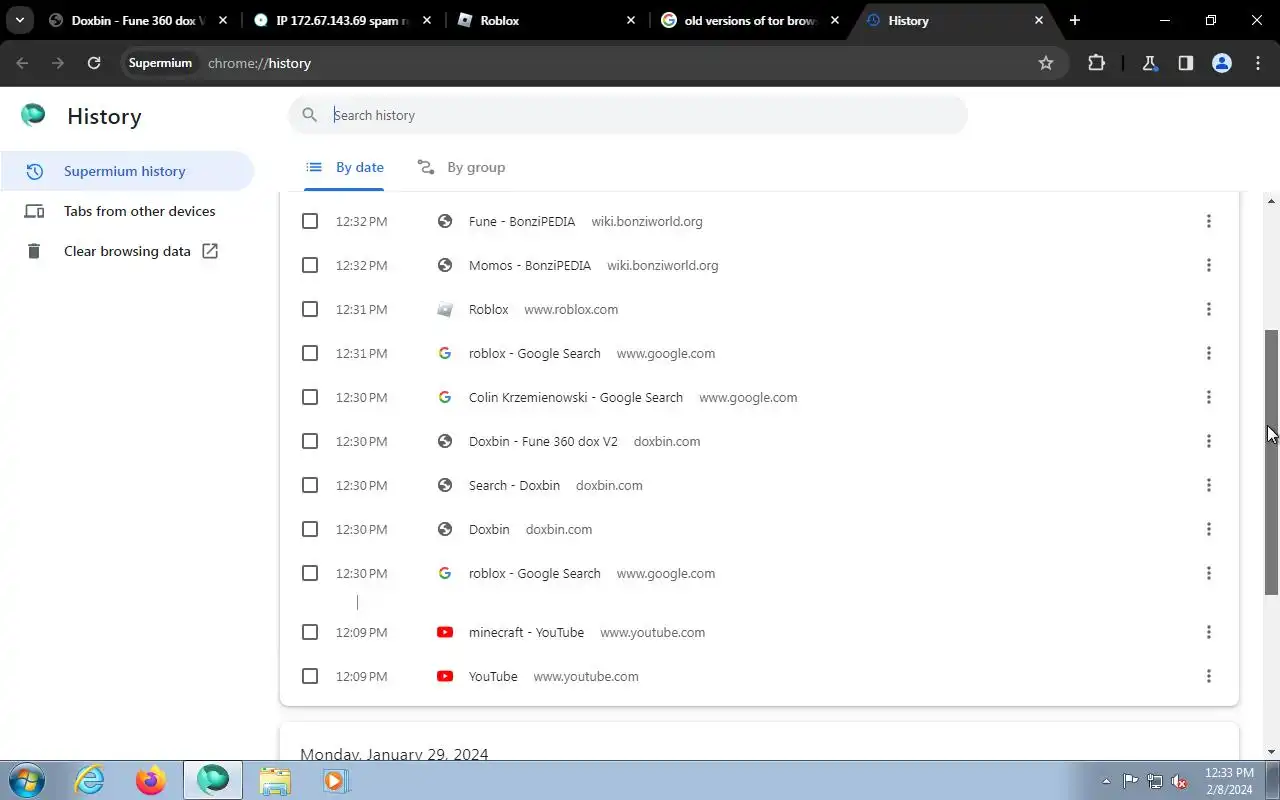Open the Extensions puzzle icon
The height and width of the screenshot is (800, 1280).
pos(1096,63)
